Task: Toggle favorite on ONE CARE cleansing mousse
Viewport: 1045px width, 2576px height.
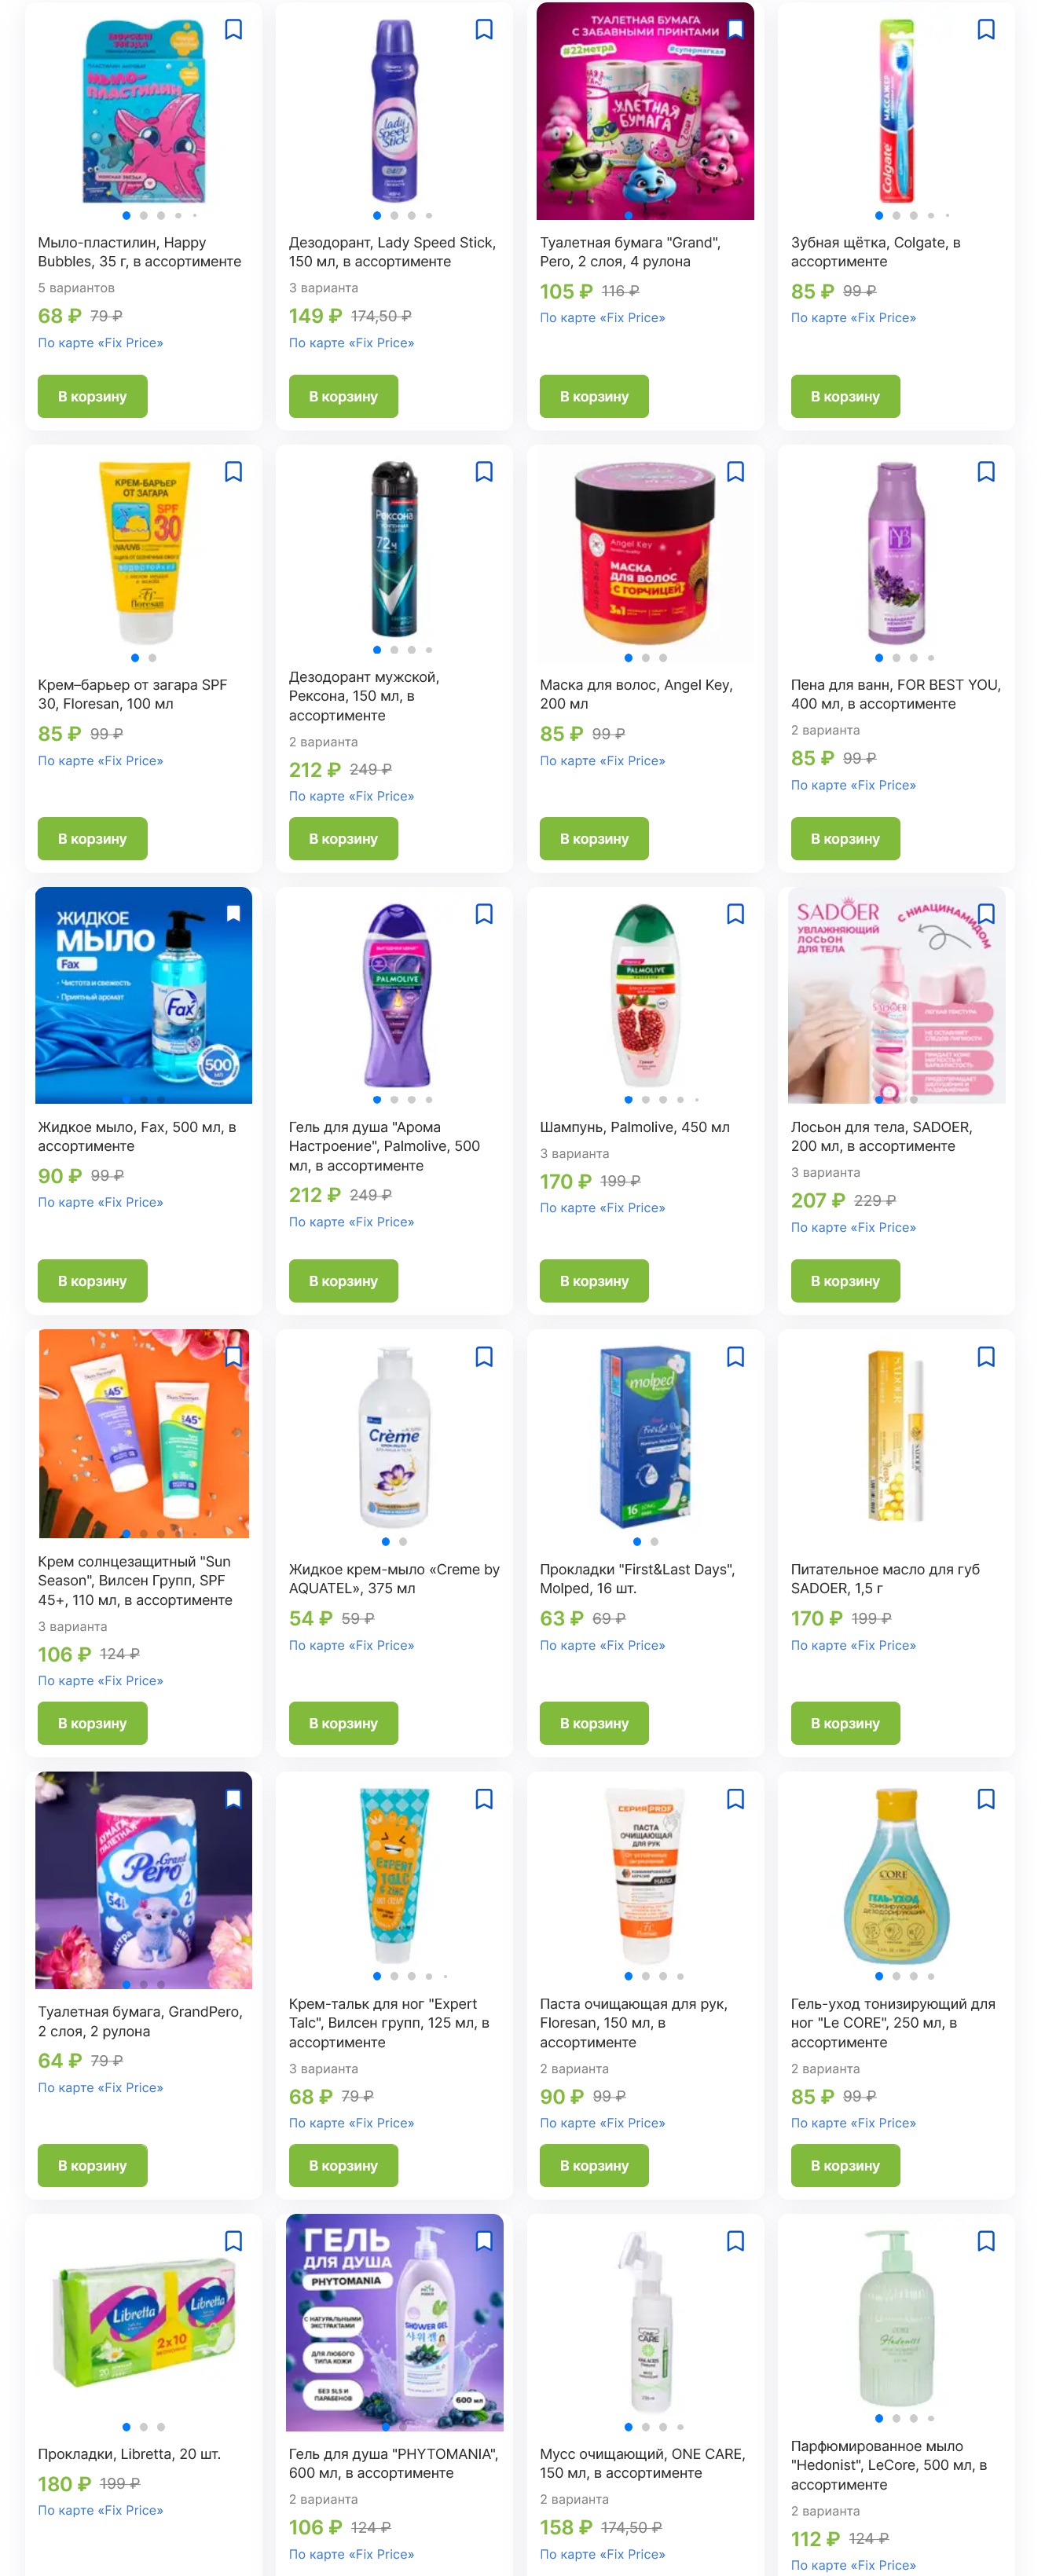Action: [735, 2241]
